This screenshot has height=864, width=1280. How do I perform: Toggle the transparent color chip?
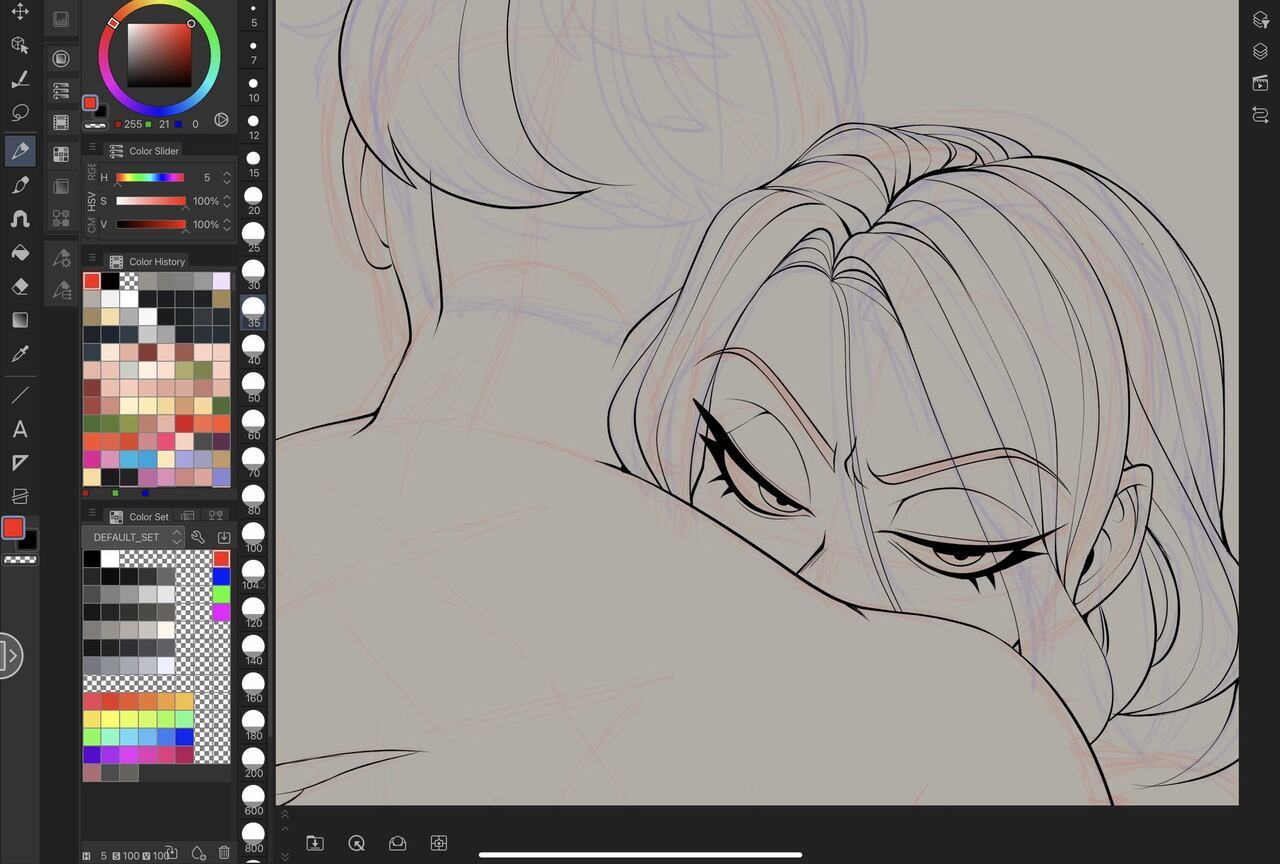click(20, 560)
